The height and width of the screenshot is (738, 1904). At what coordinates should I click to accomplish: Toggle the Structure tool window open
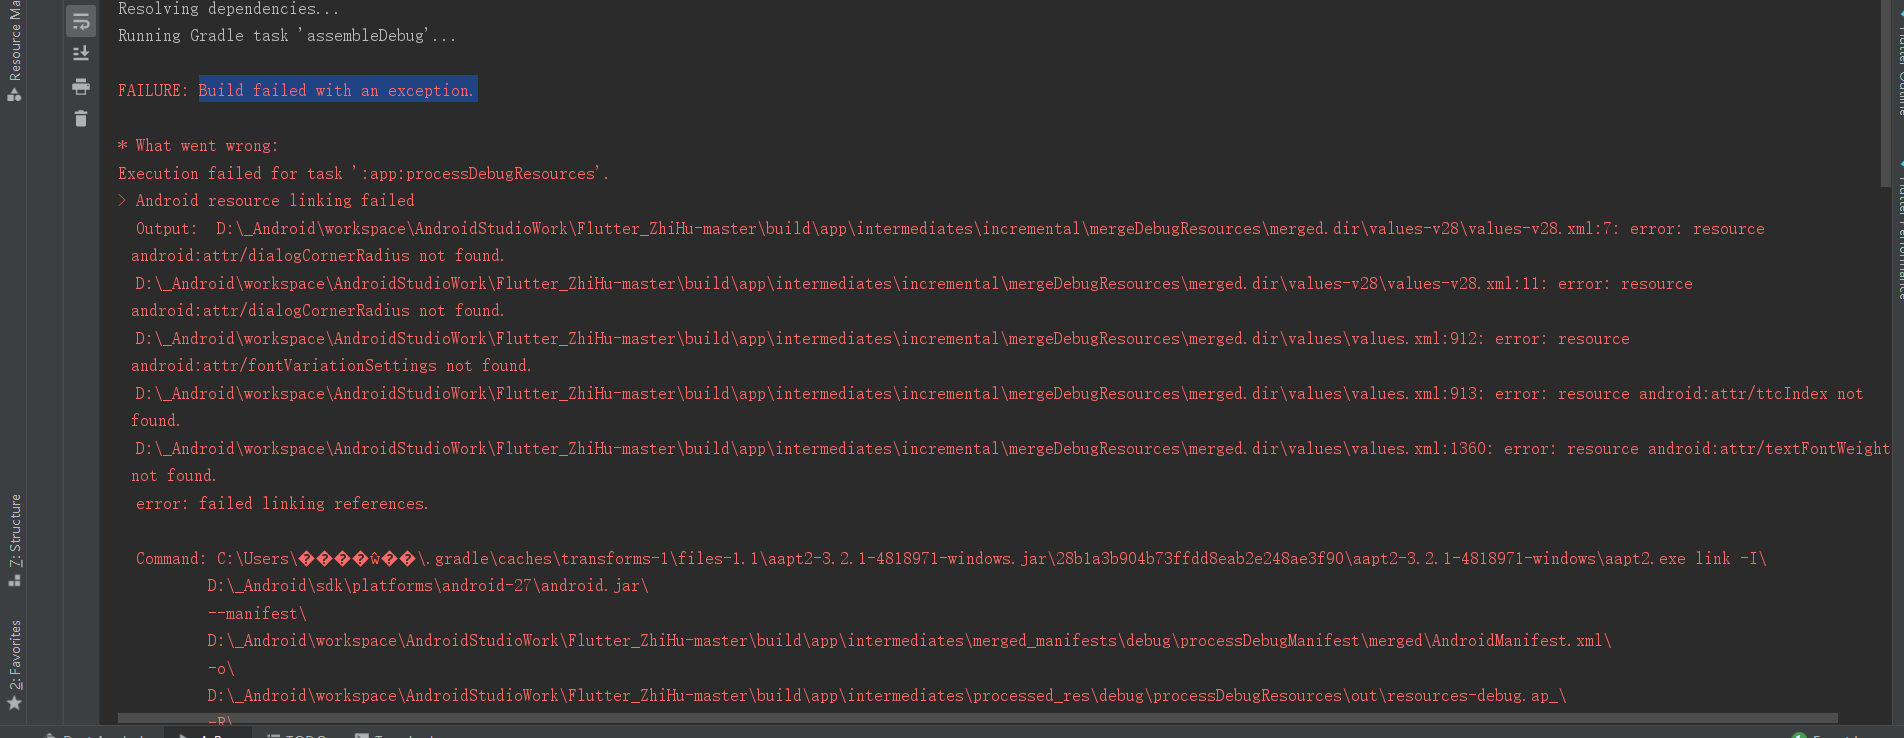coord(14,529)
